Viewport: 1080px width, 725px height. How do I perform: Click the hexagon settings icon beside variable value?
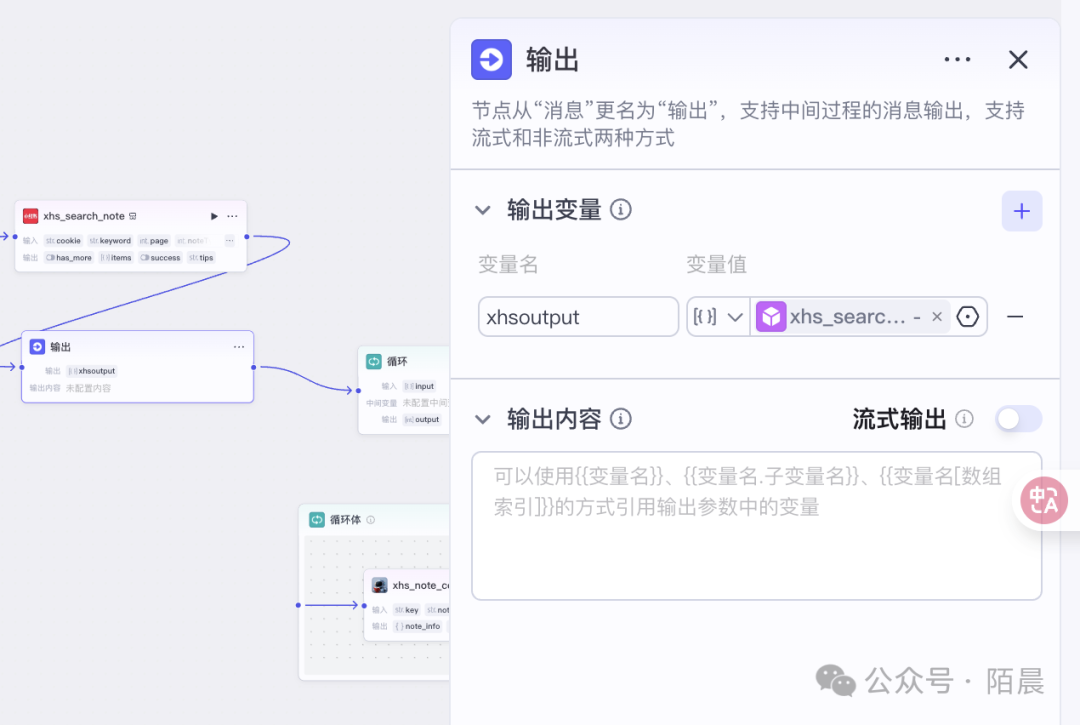(x=967, y=317)
